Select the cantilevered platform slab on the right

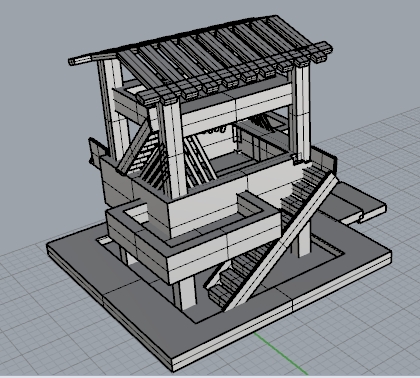pos(357,204)
